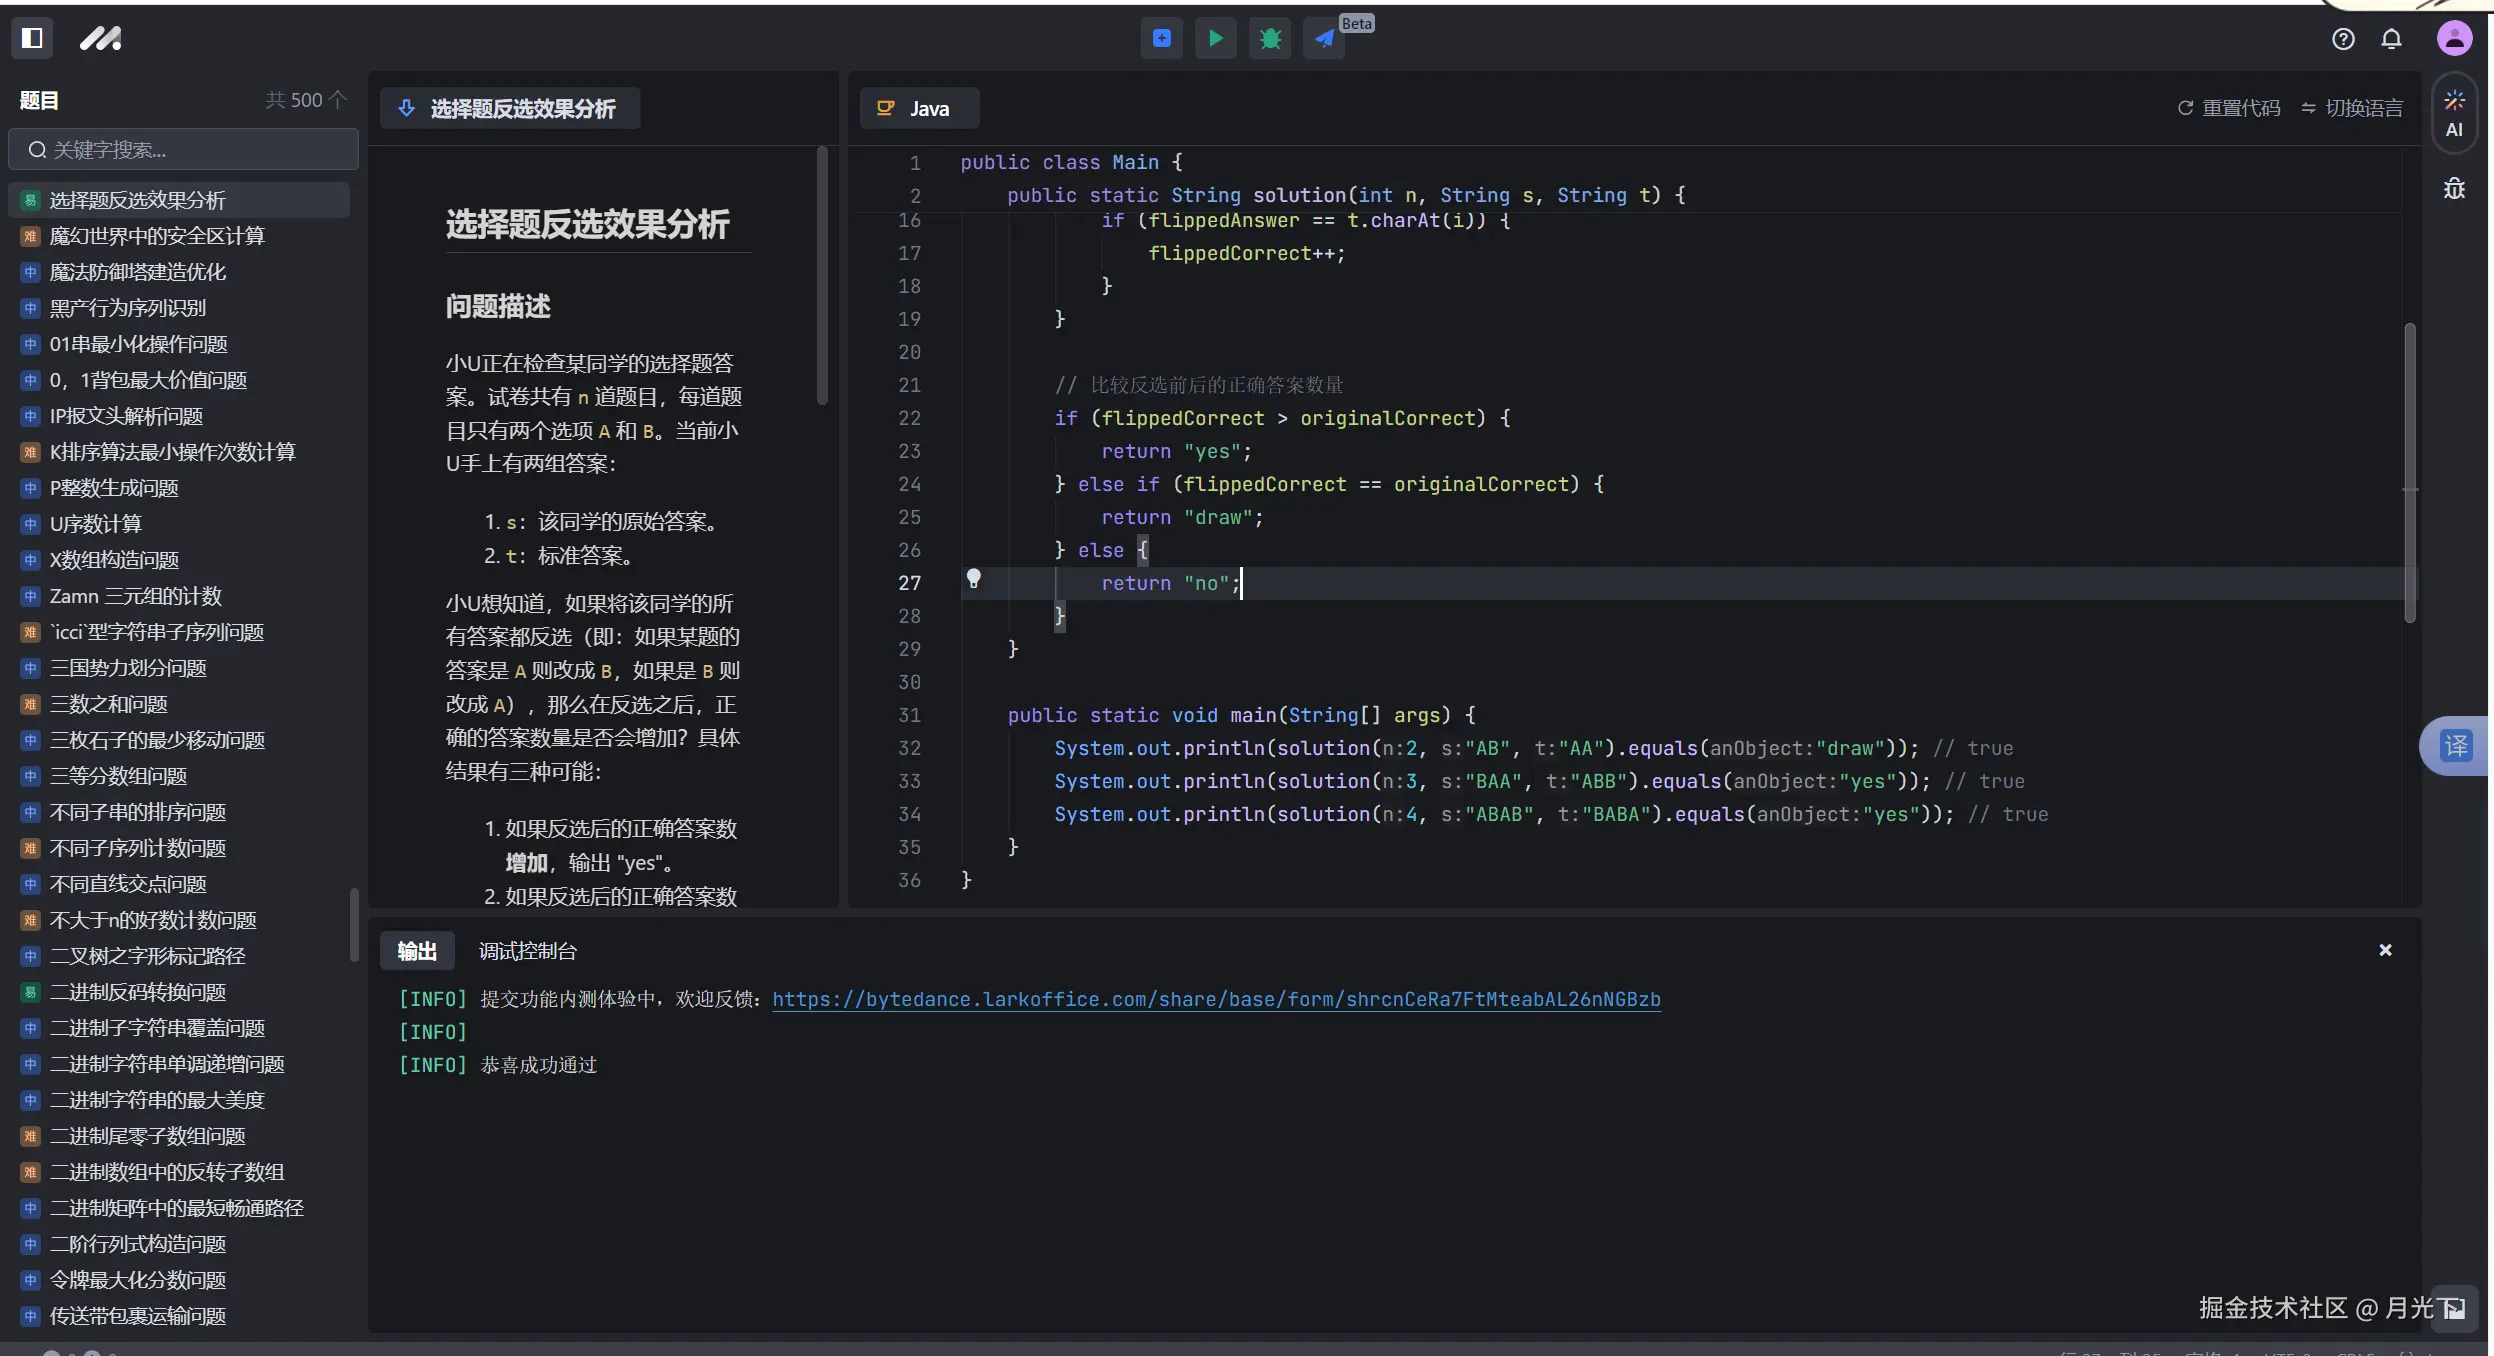Click the bug feedback icon on the right edge

point(2455,188)
